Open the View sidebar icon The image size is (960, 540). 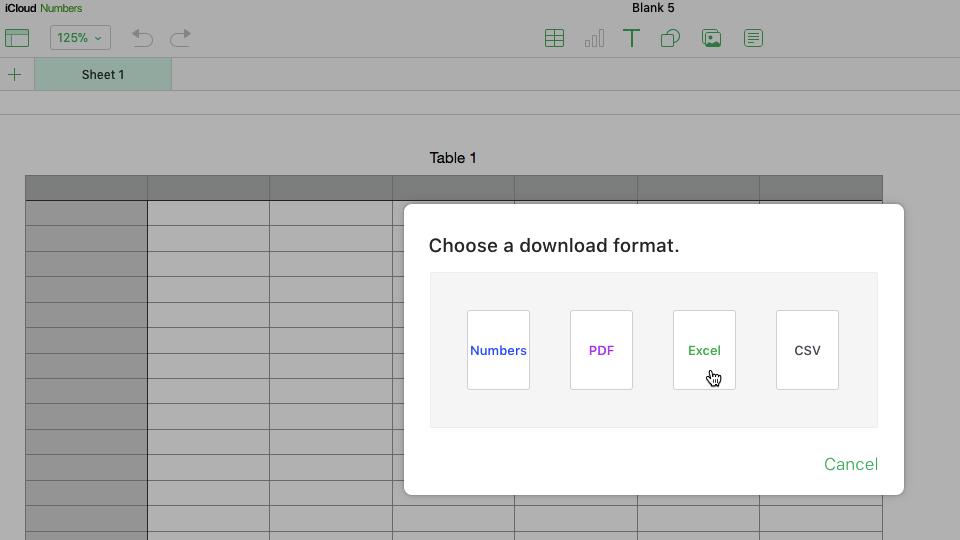pyautogui.click(x=17, y=38)
